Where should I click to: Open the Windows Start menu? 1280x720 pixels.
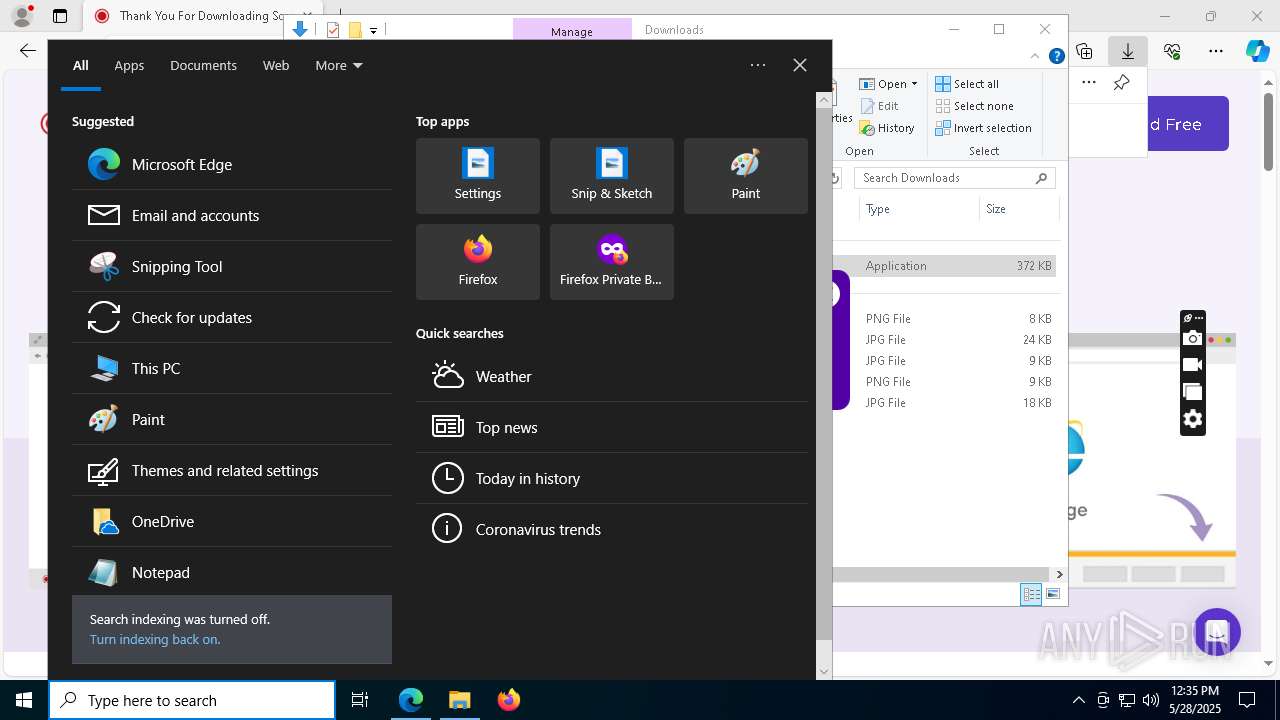pyautogui.click(x=24, y=700)
